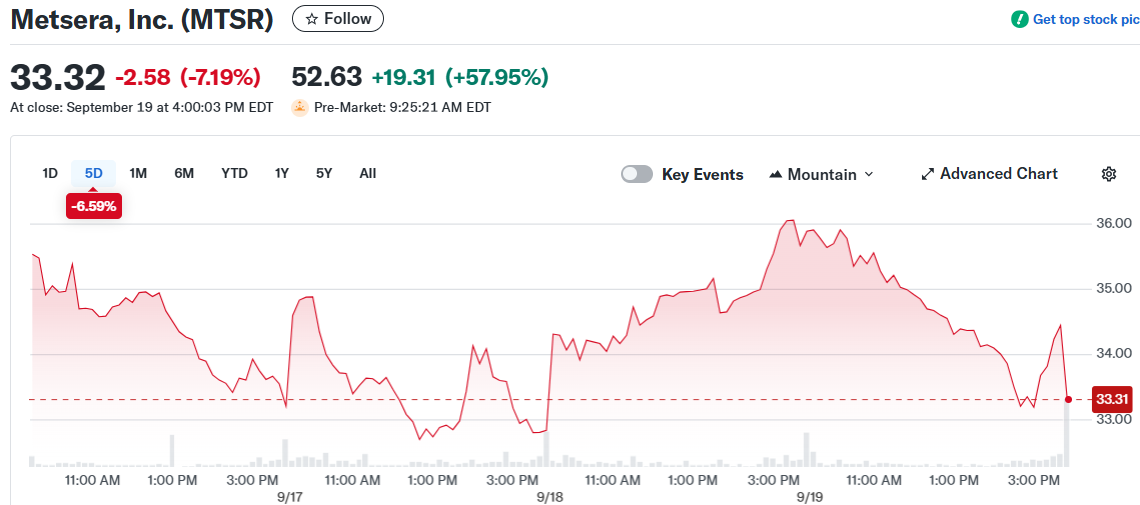Click the 36.00 axis label
The width and height of the screenshot is (1140, 505).
point(1113,223)
